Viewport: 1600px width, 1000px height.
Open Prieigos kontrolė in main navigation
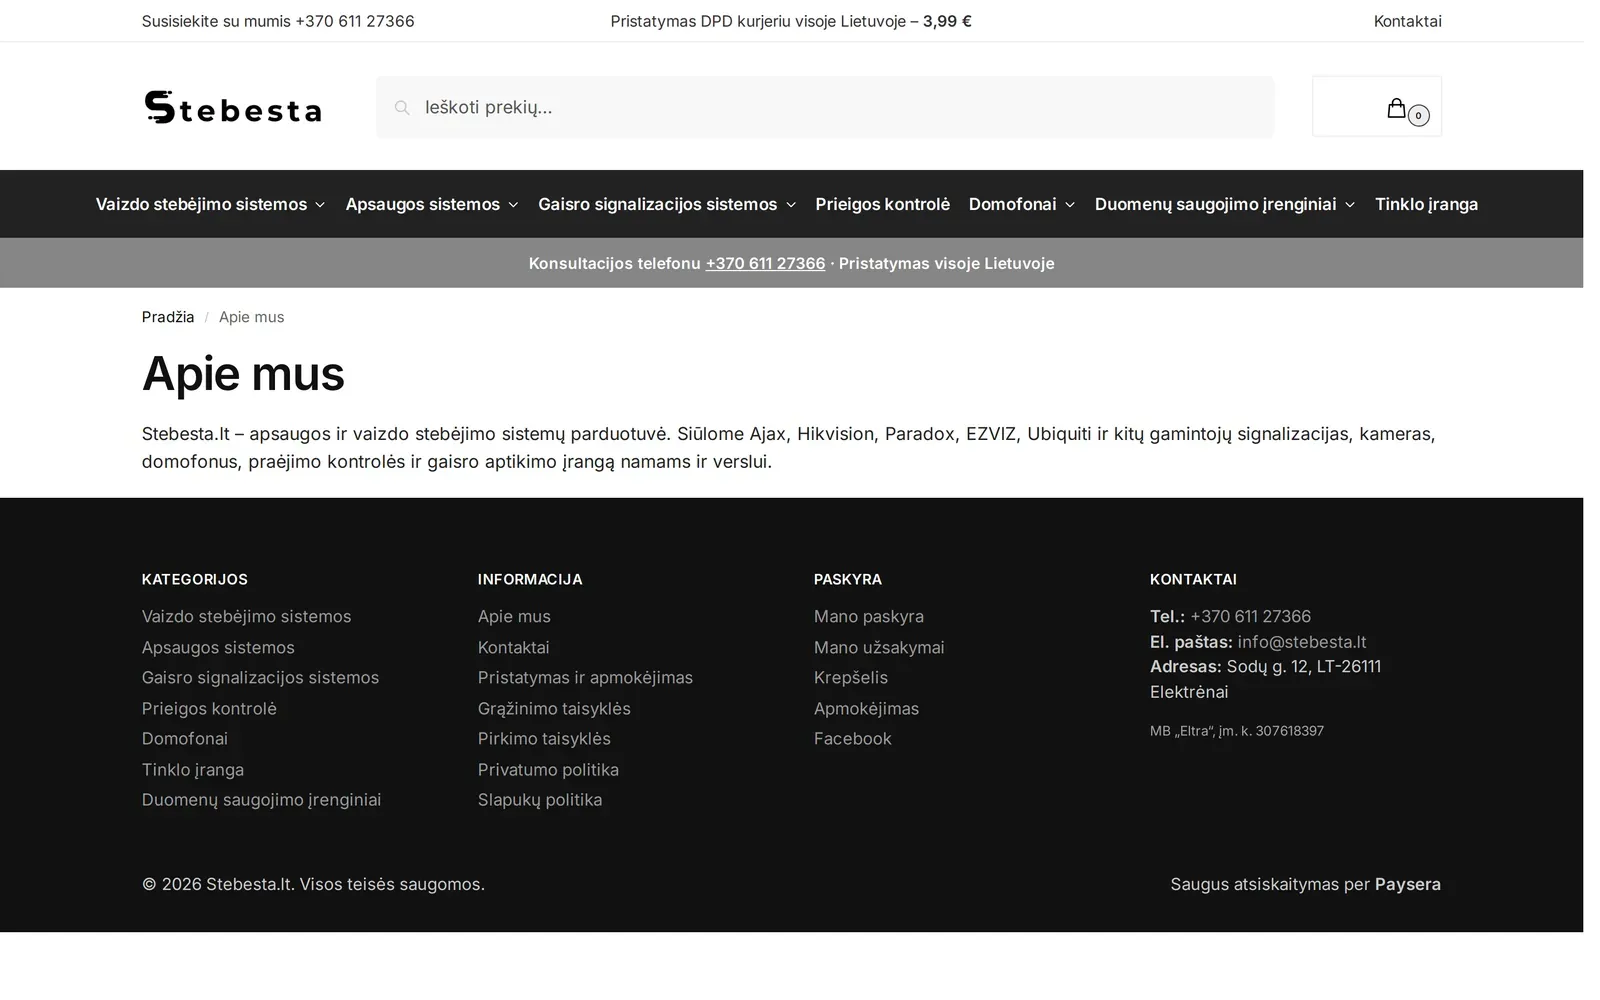tap(882, 204)
